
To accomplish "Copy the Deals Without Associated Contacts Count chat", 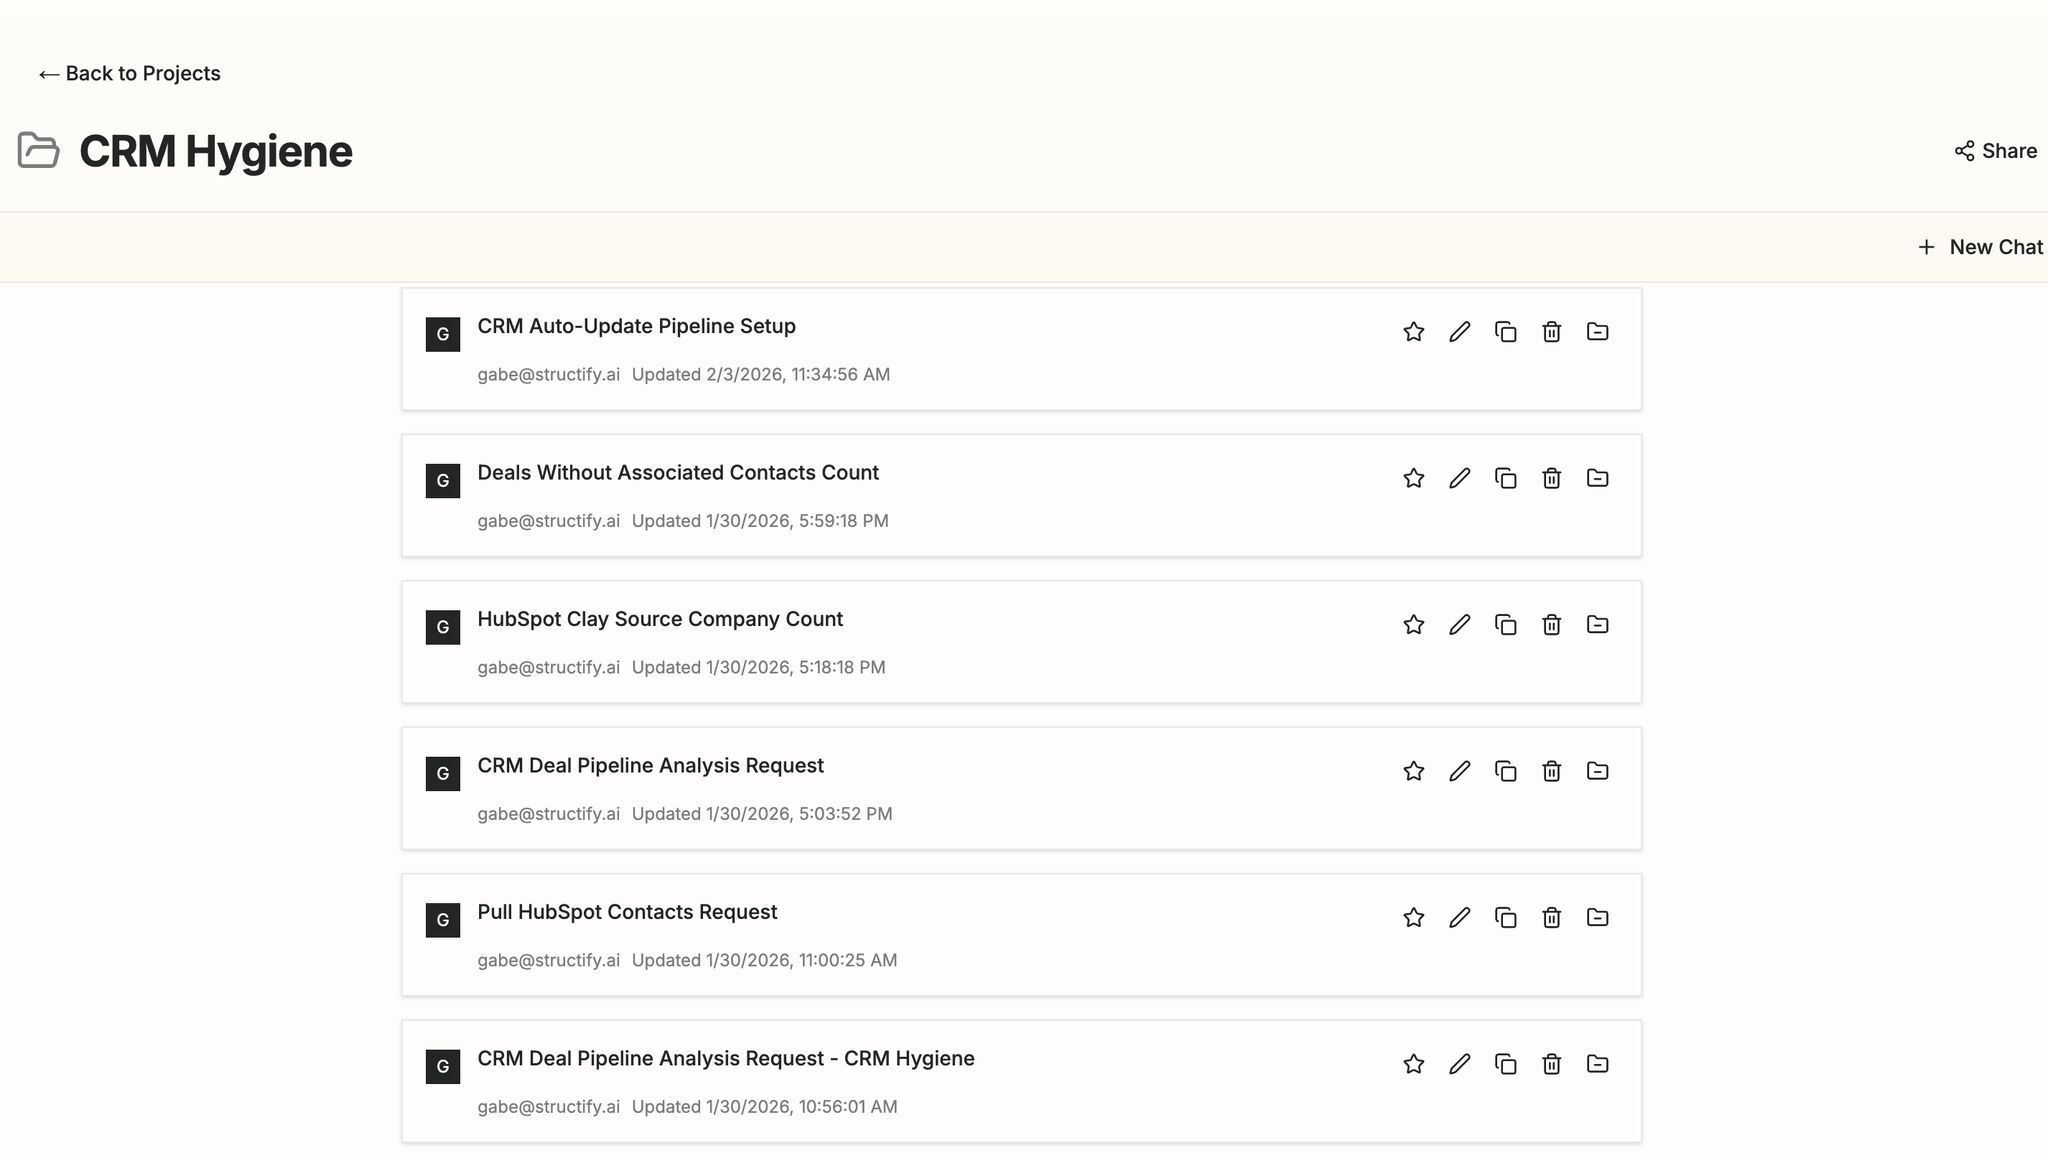I will click(1505, 478).
